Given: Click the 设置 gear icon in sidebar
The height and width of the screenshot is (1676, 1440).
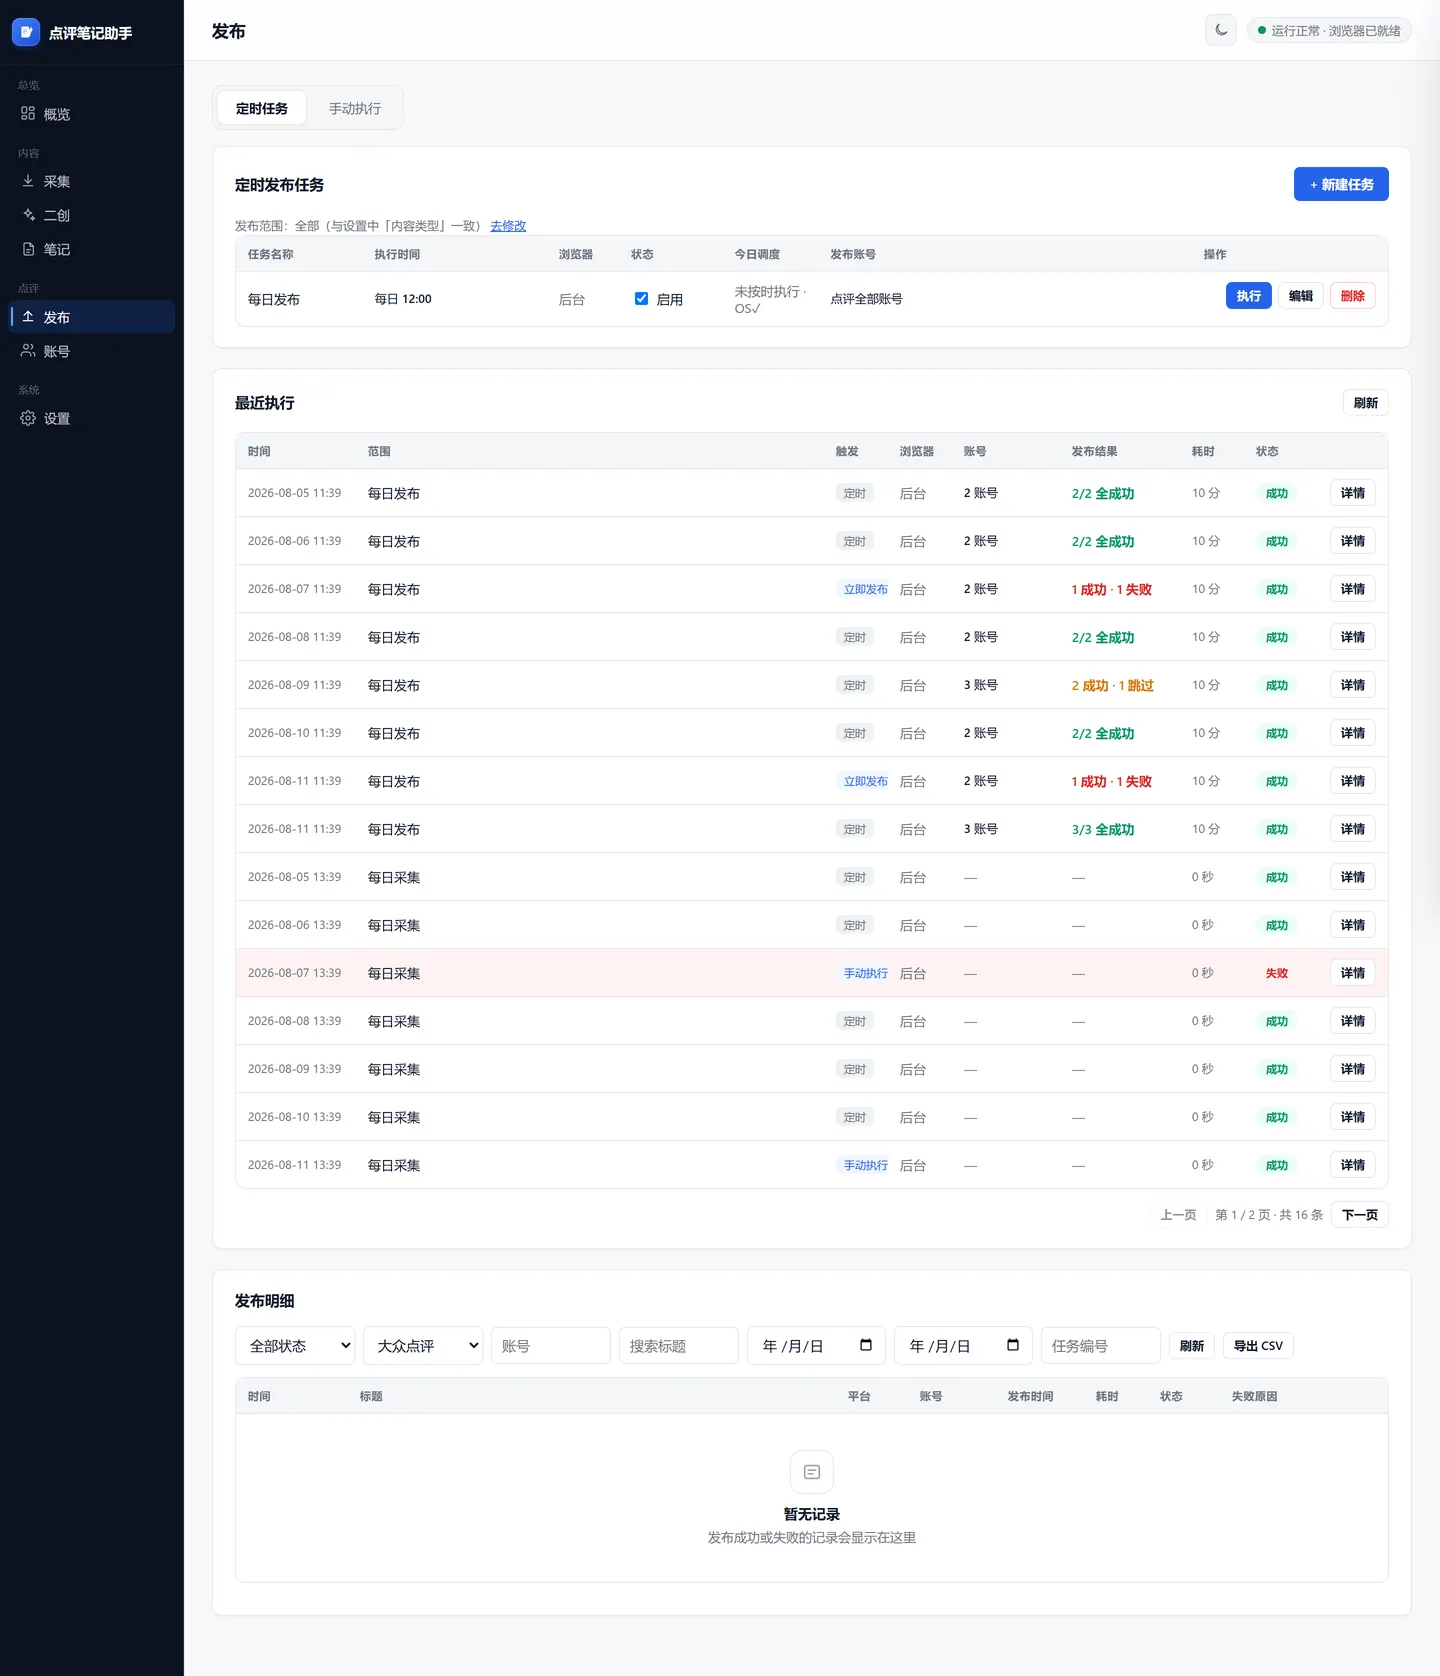Looking at the screenshot, I should click(x=28, y=418).
